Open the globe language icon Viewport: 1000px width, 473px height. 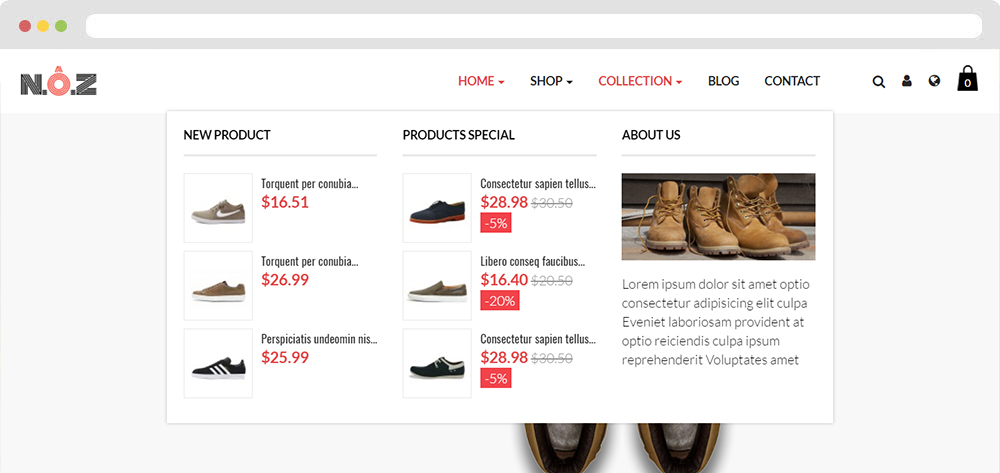[934, 81]
